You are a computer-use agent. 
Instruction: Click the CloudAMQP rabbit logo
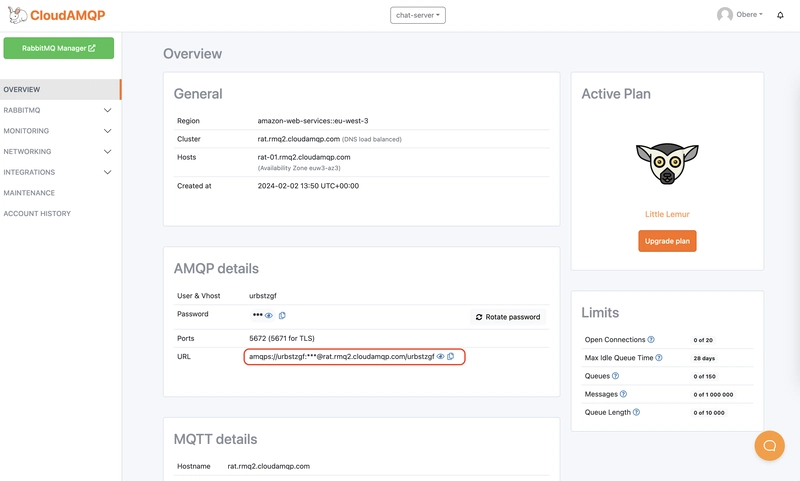(17, 15)
